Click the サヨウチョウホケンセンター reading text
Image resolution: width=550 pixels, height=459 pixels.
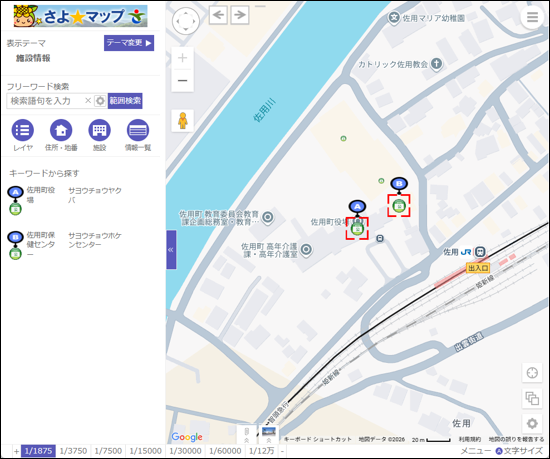[95, 240]
